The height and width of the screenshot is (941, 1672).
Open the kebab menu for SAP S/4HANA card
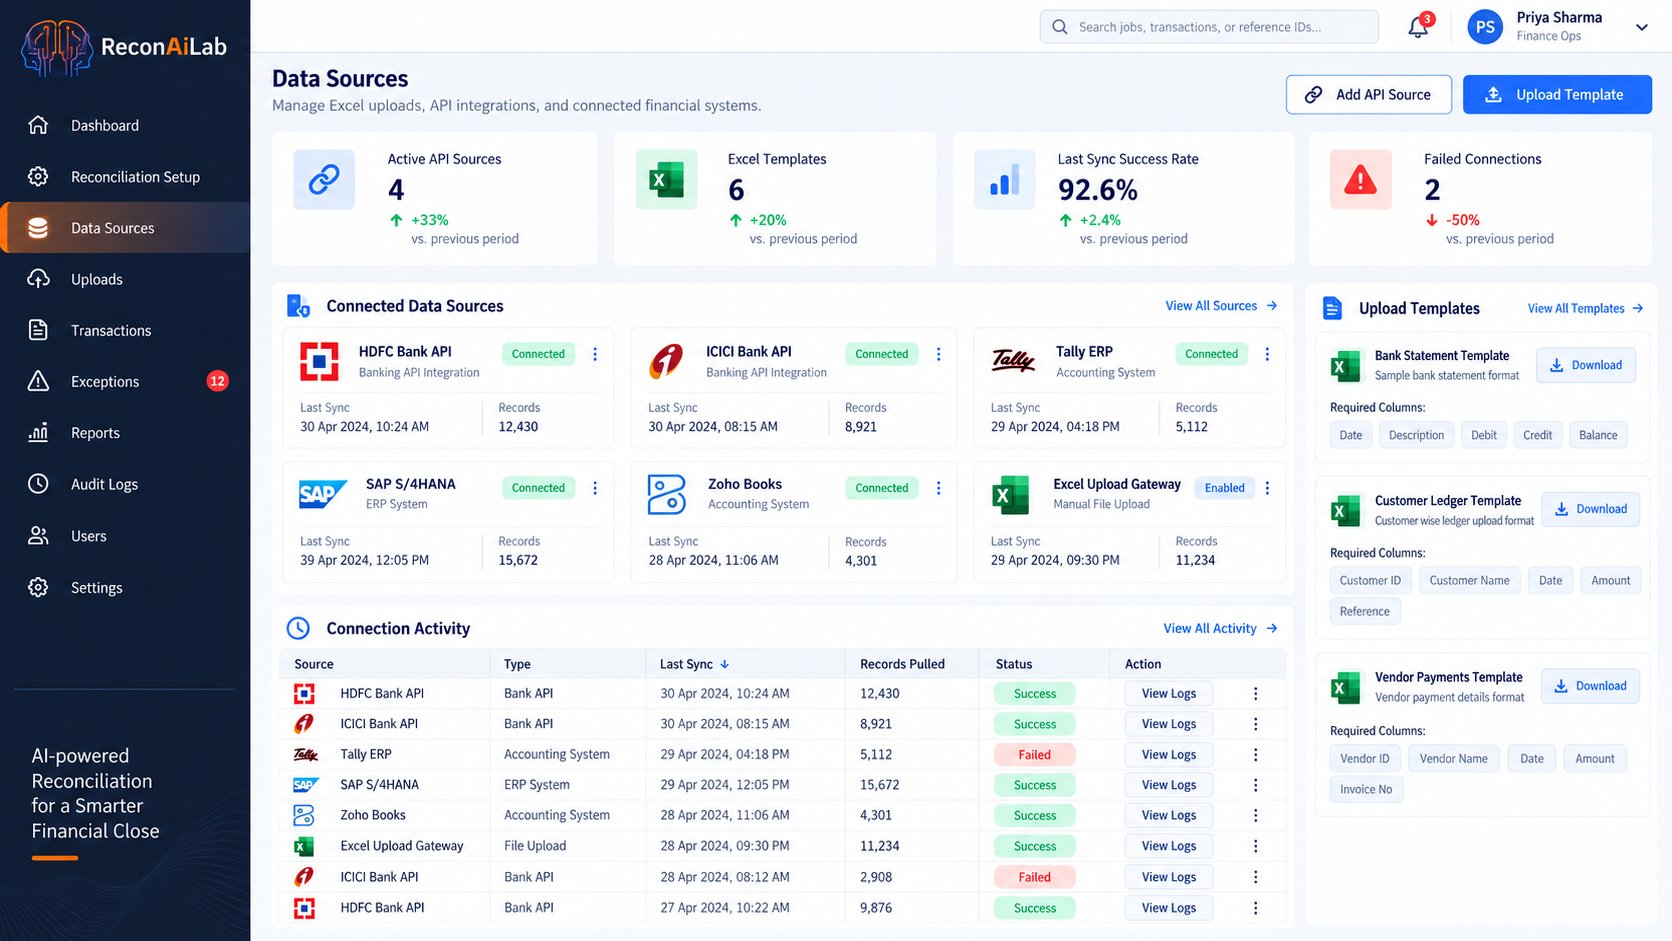point(595,488)
